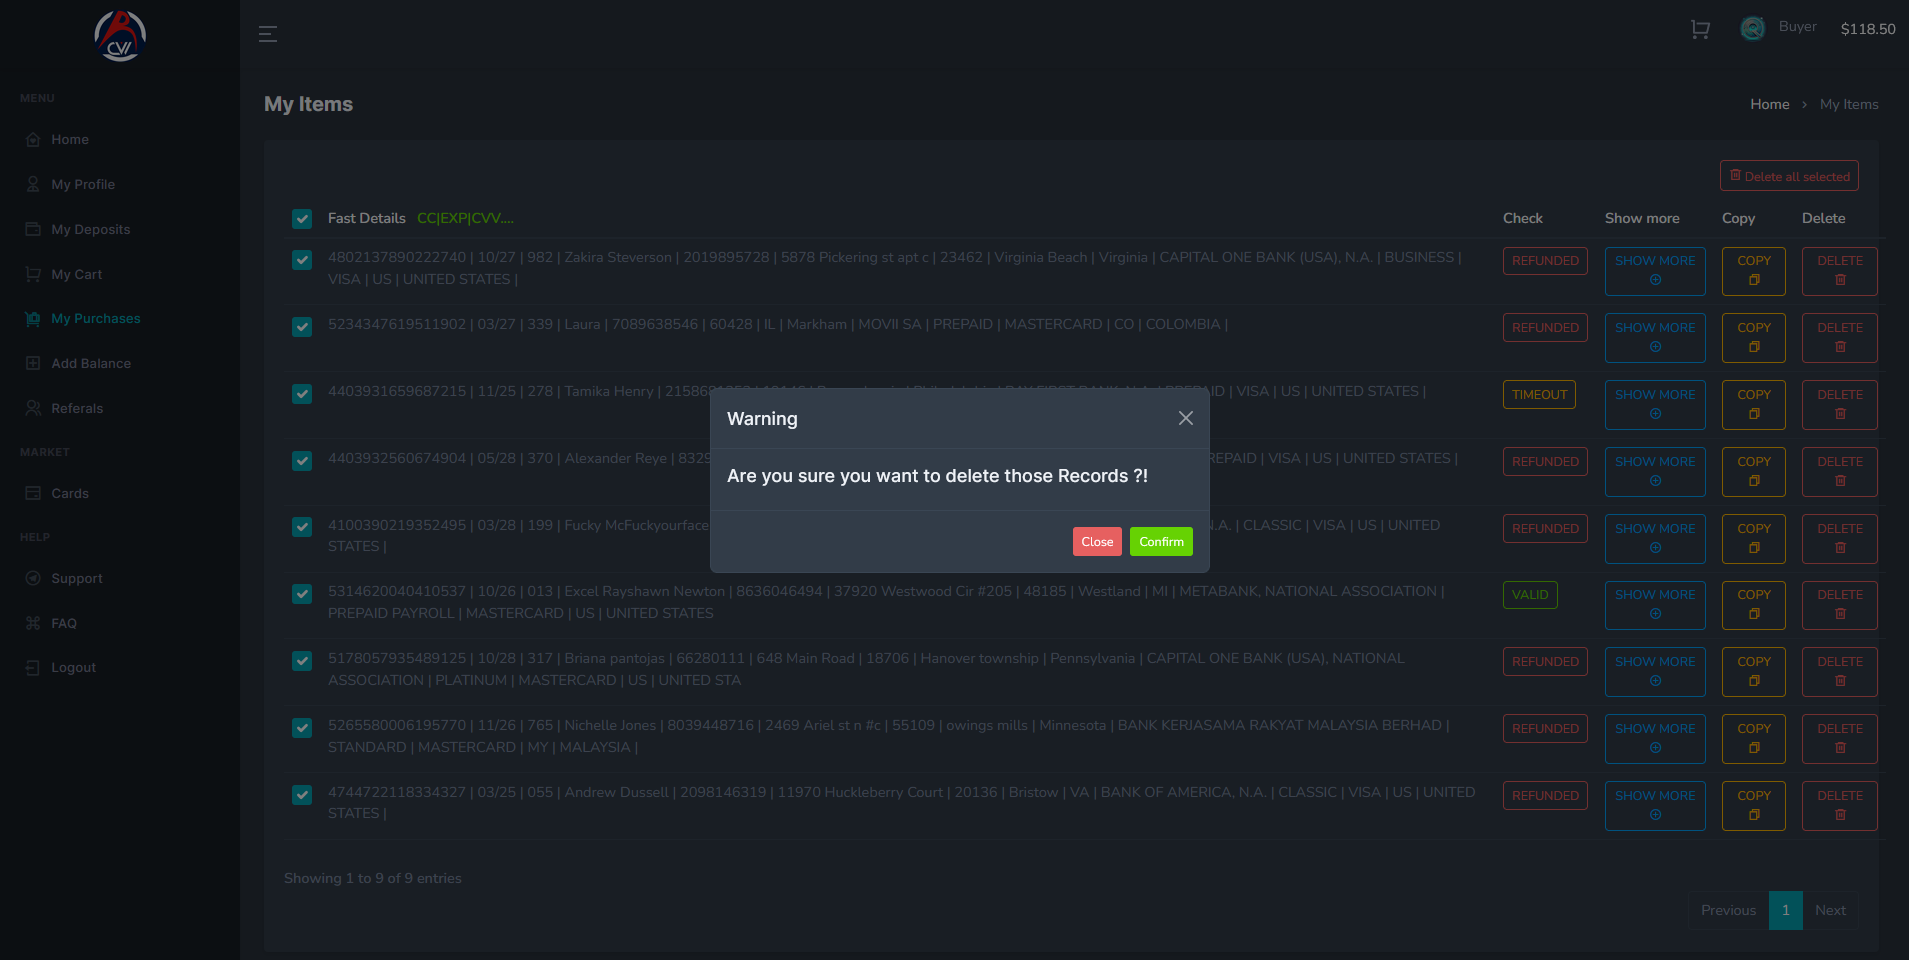Click the Buyer avatar icon
Screen dimensions: 1909x960
click(1752, 29)
